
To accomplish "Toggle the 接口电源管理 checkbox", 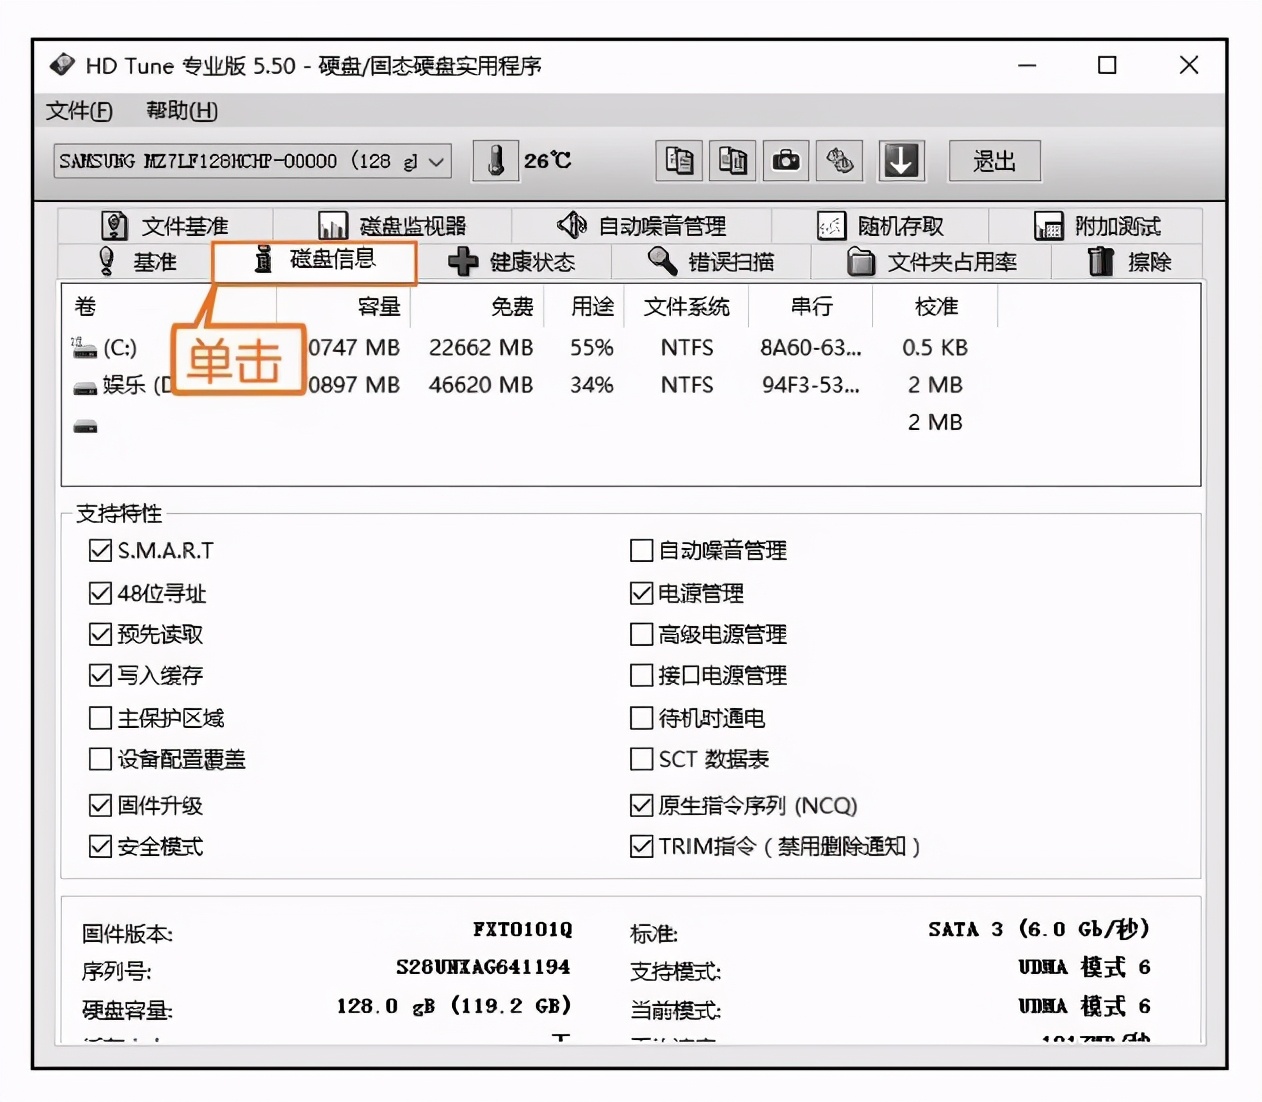I will [x=641, y=675].
